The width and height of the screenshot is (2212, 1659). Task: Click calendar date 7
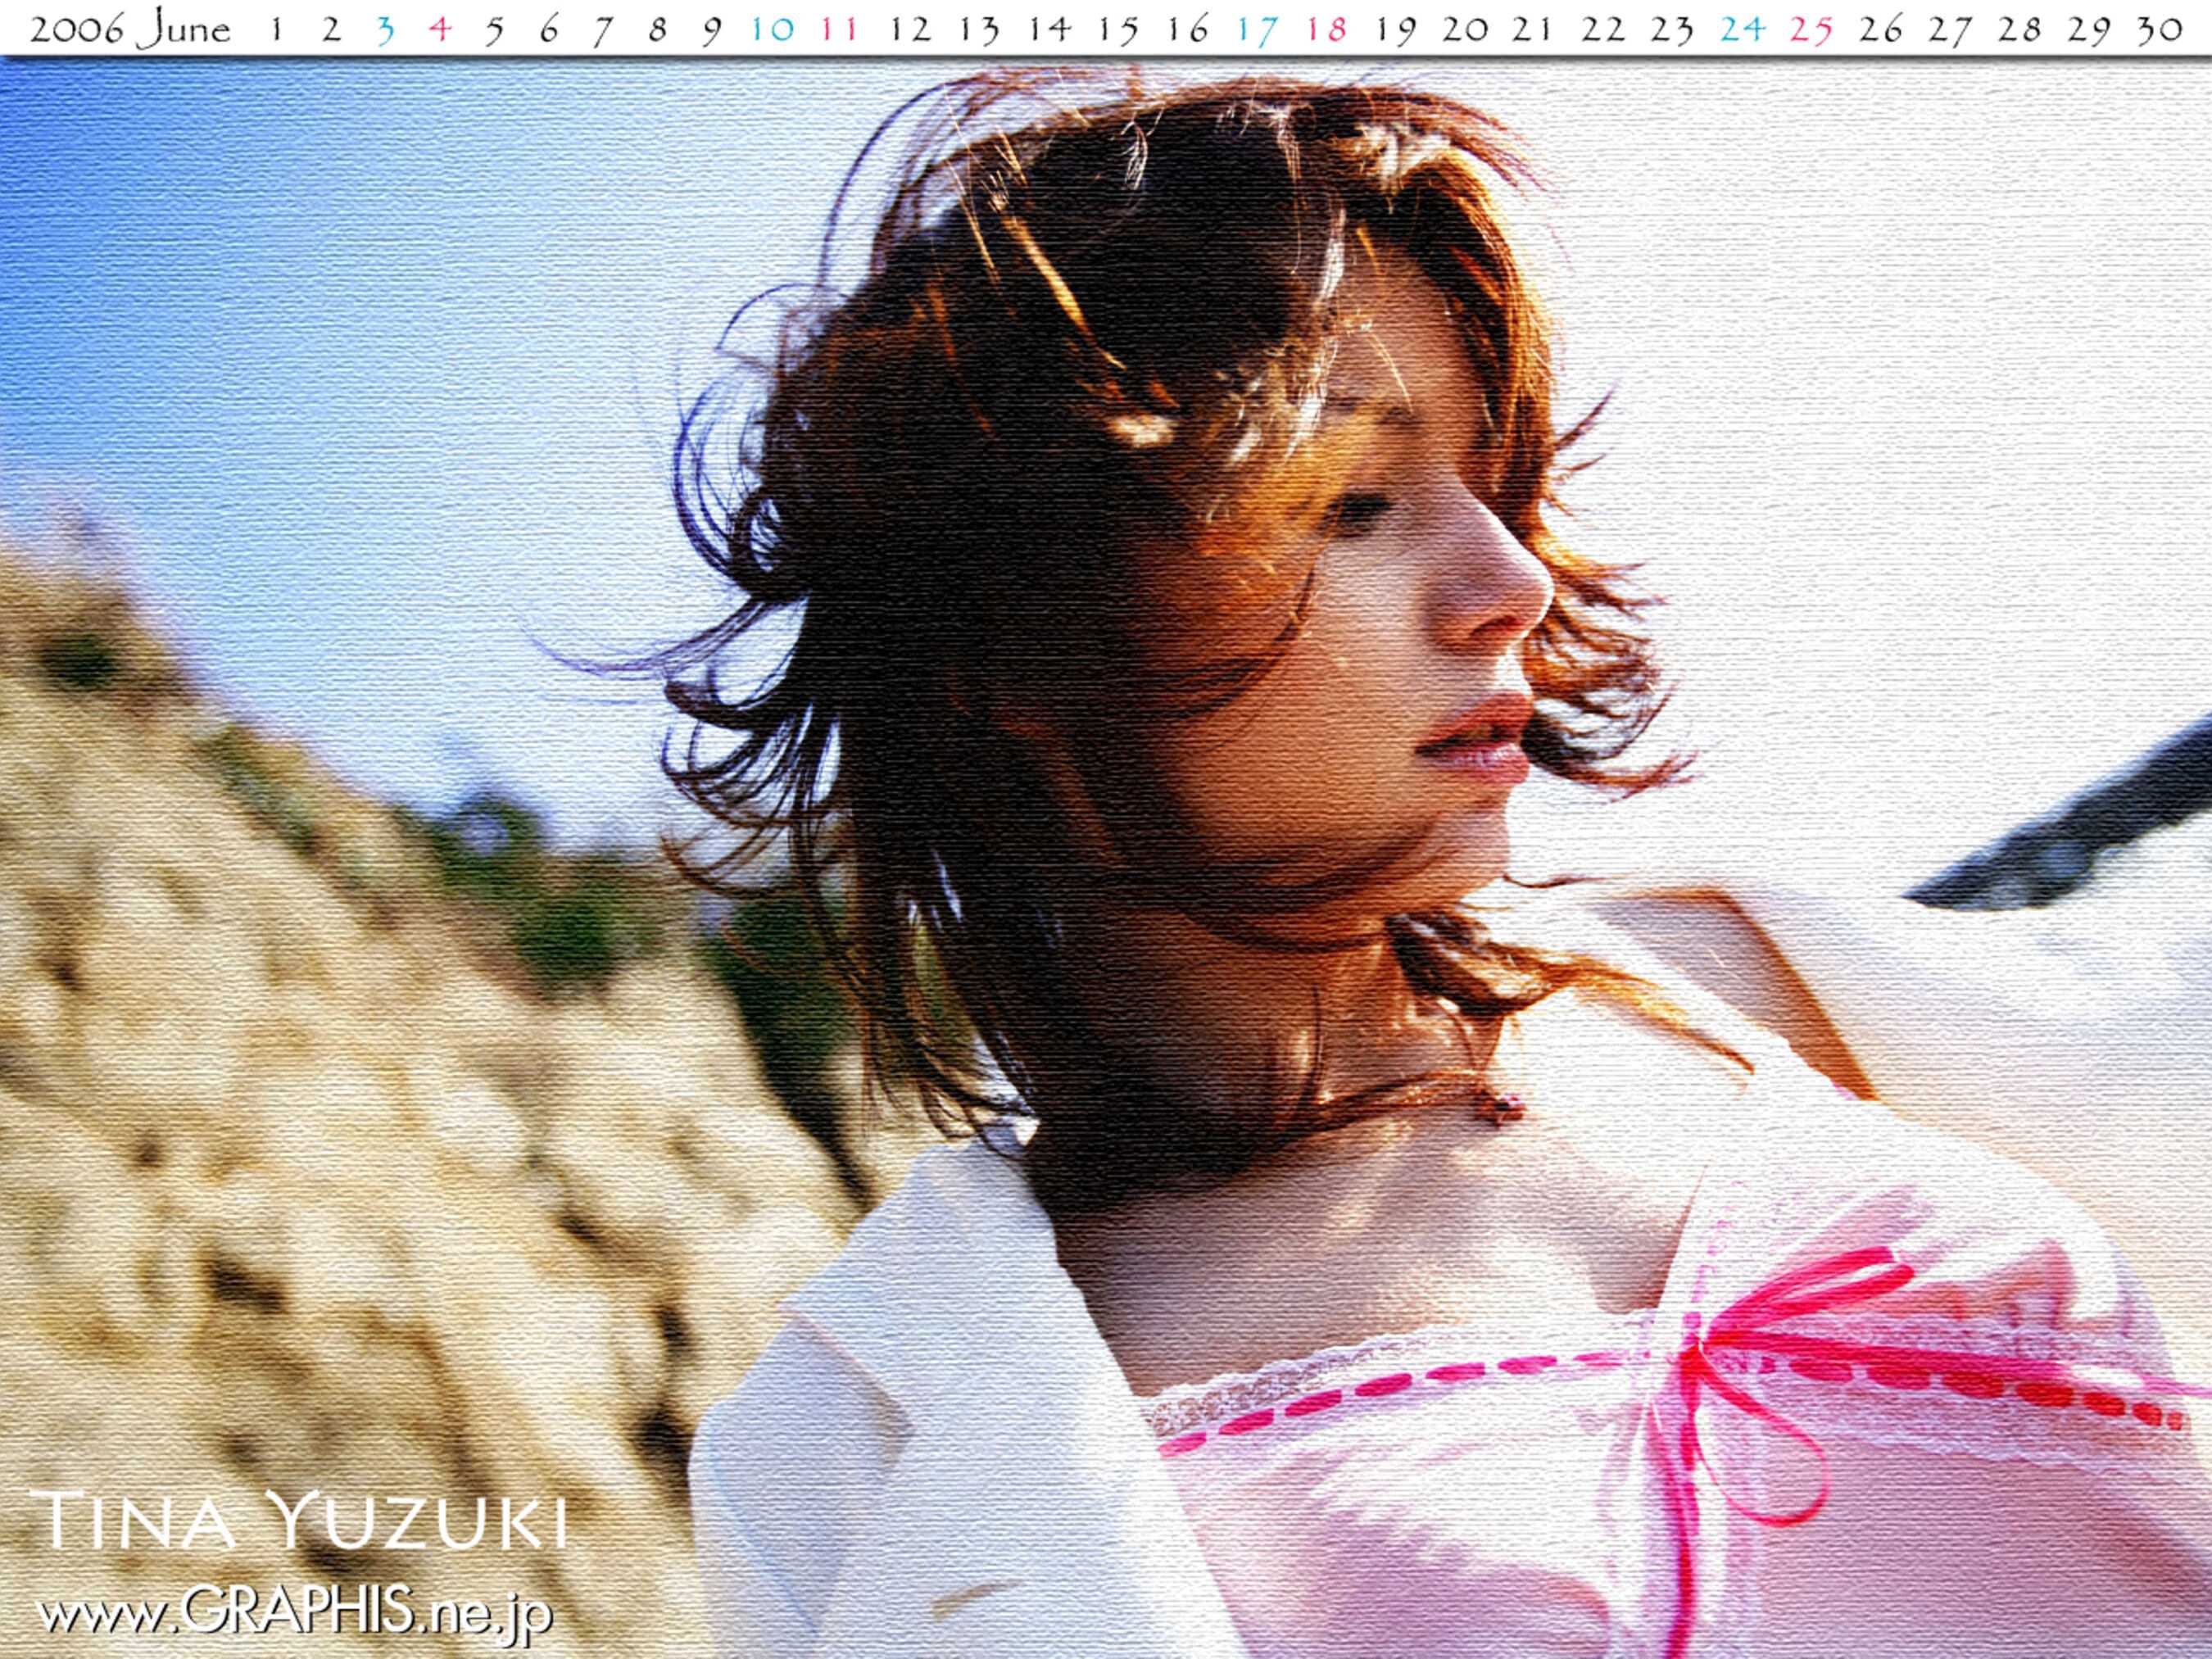tap(602, 30)
